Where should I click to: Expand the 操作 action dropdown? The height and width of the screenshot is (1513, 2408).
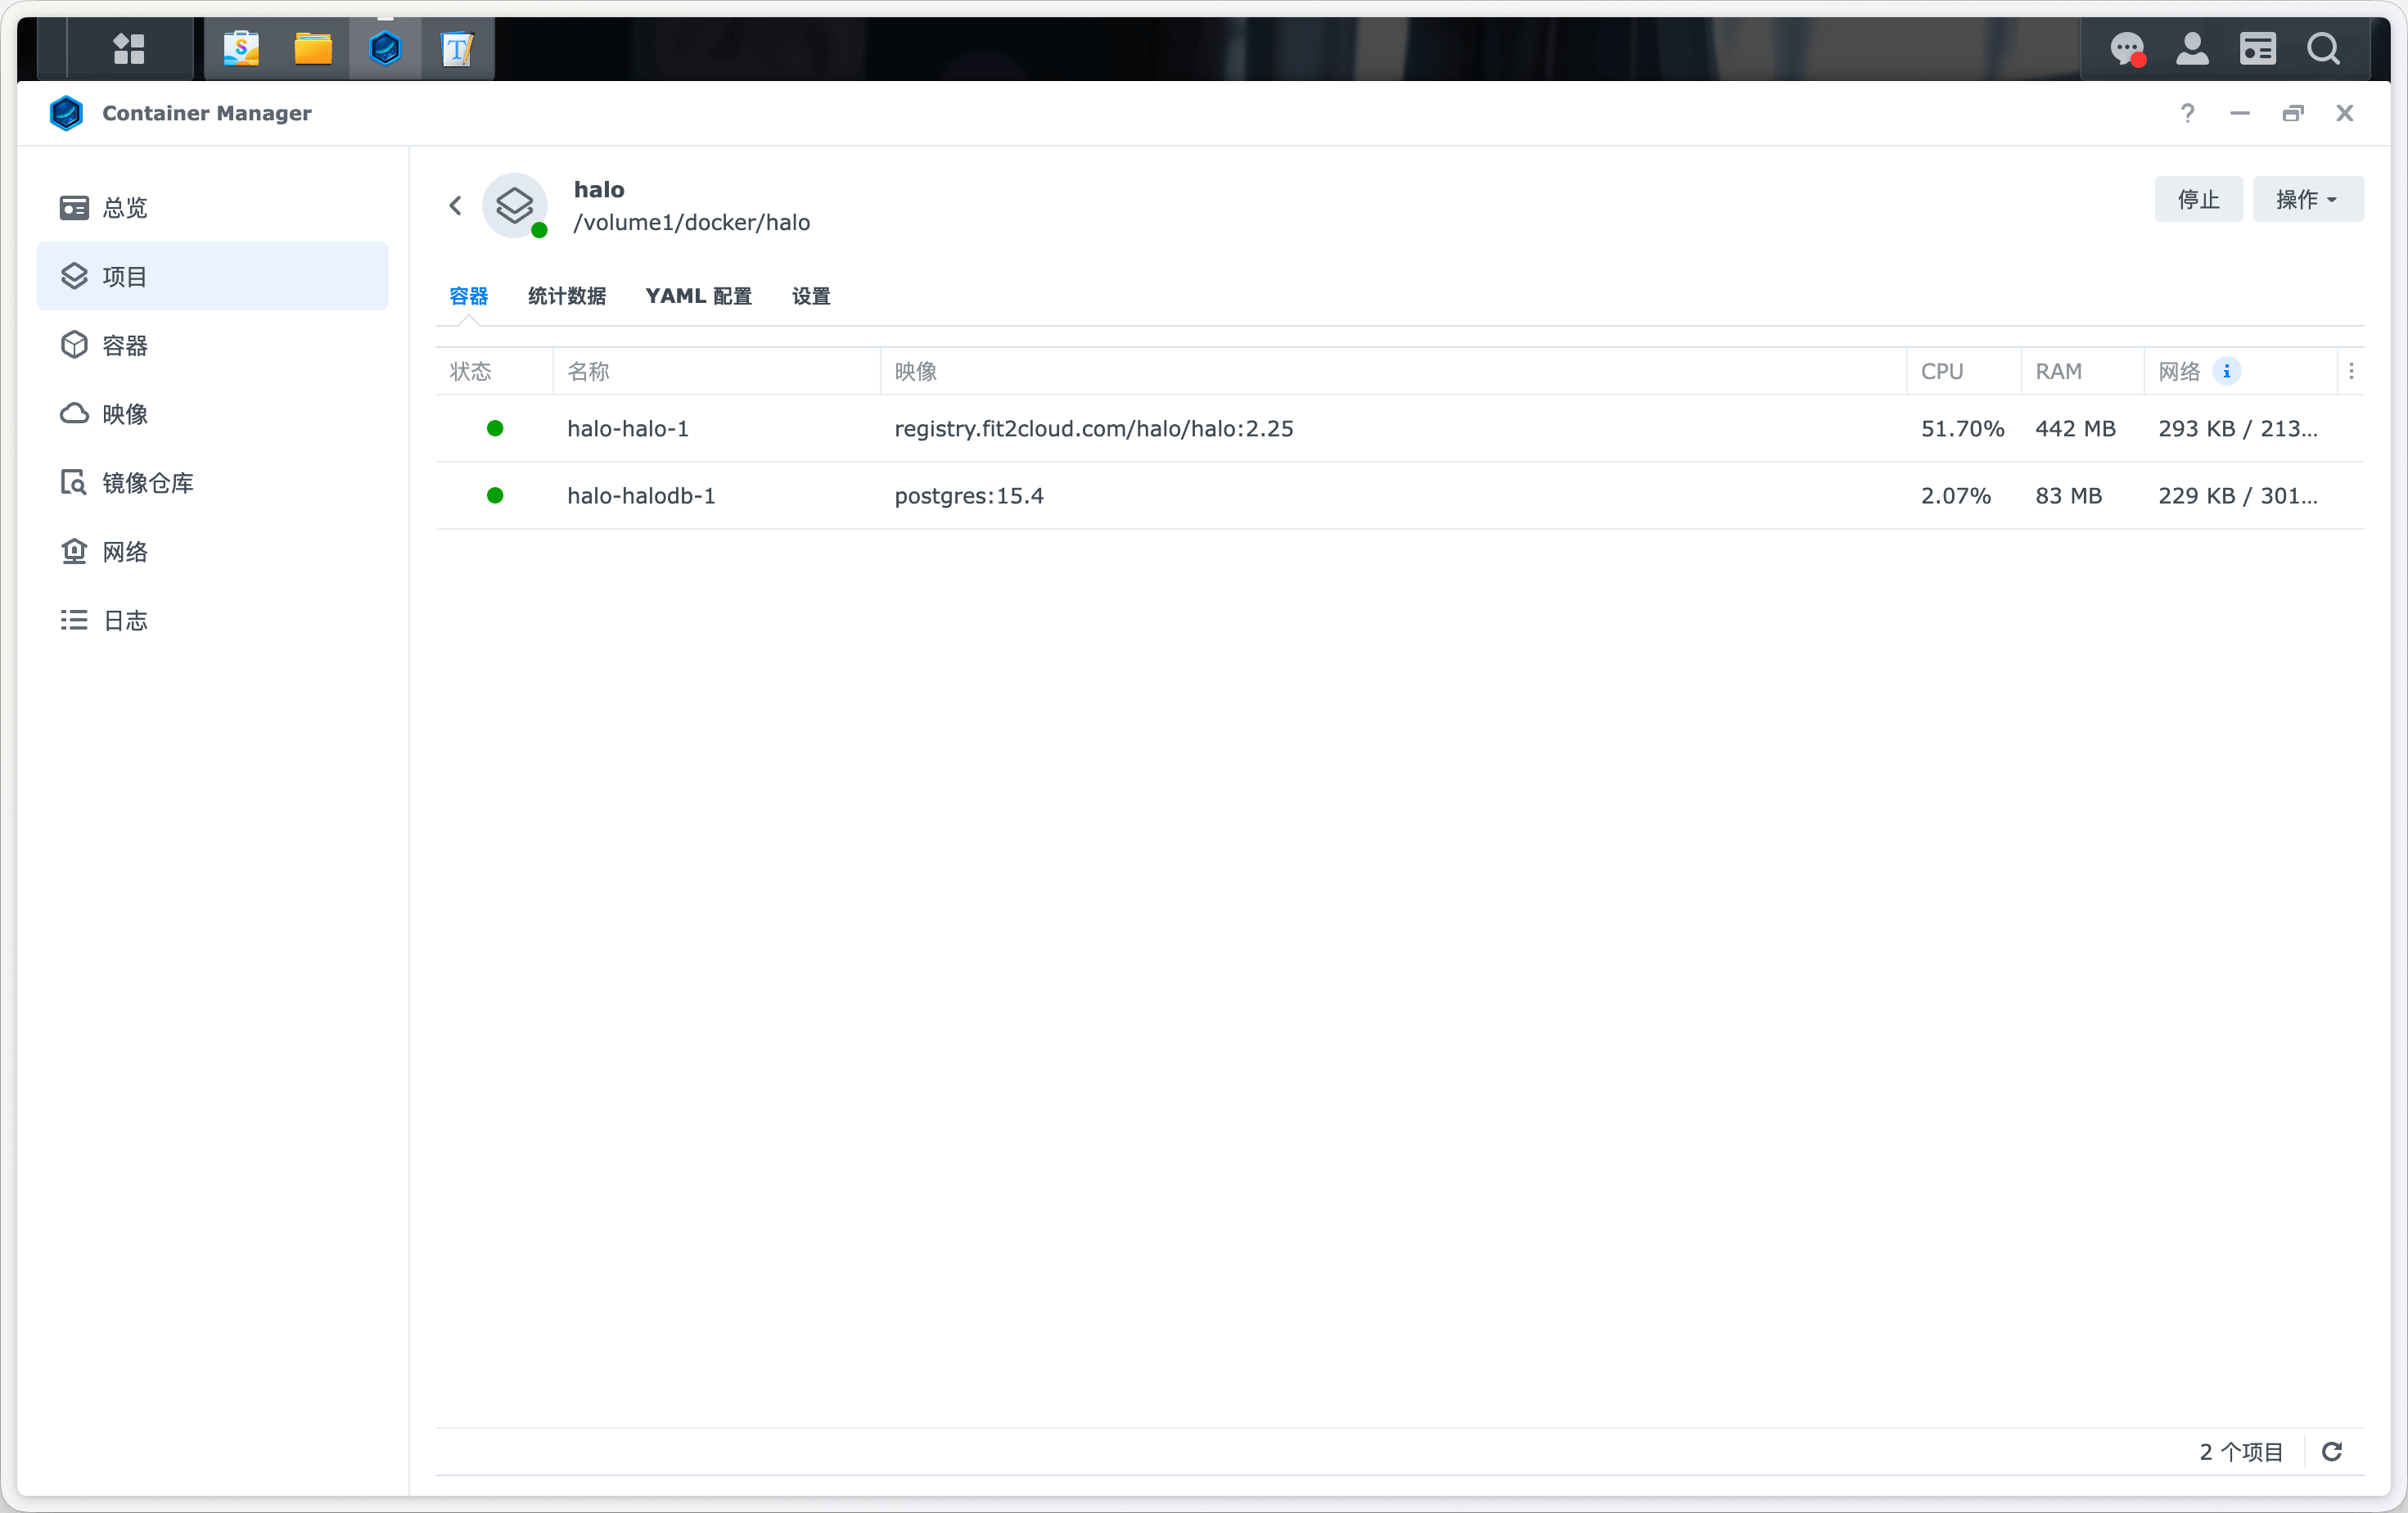pos(2308,199)
